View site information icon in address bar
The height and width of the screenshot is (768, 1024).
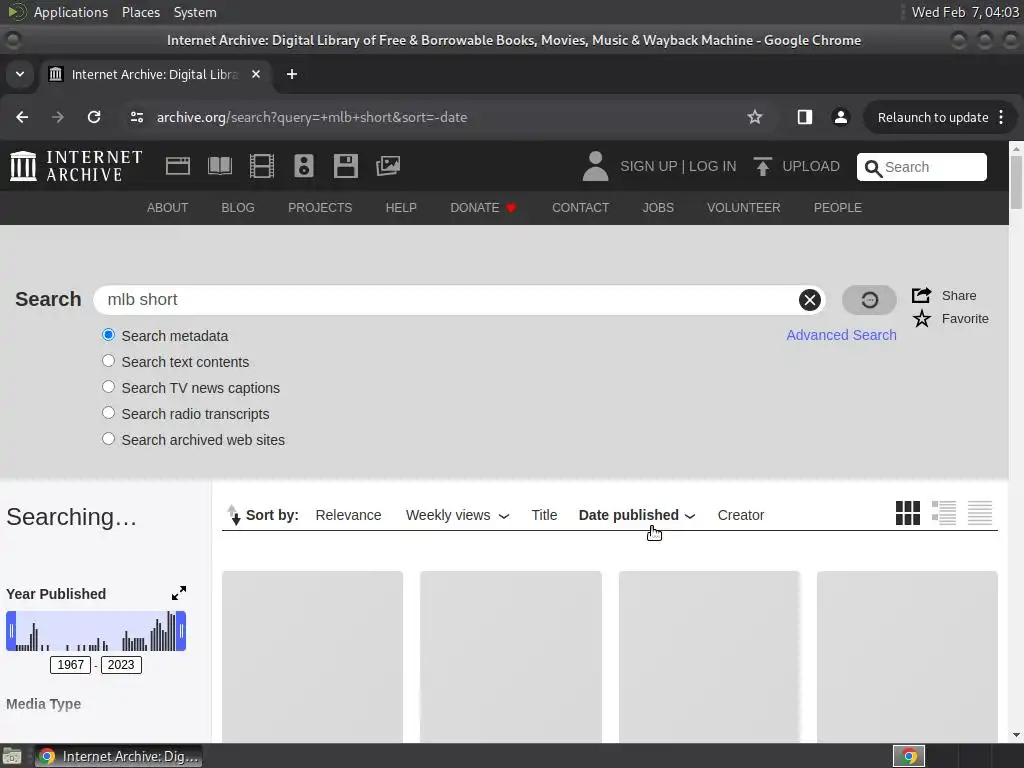(136, 117)
